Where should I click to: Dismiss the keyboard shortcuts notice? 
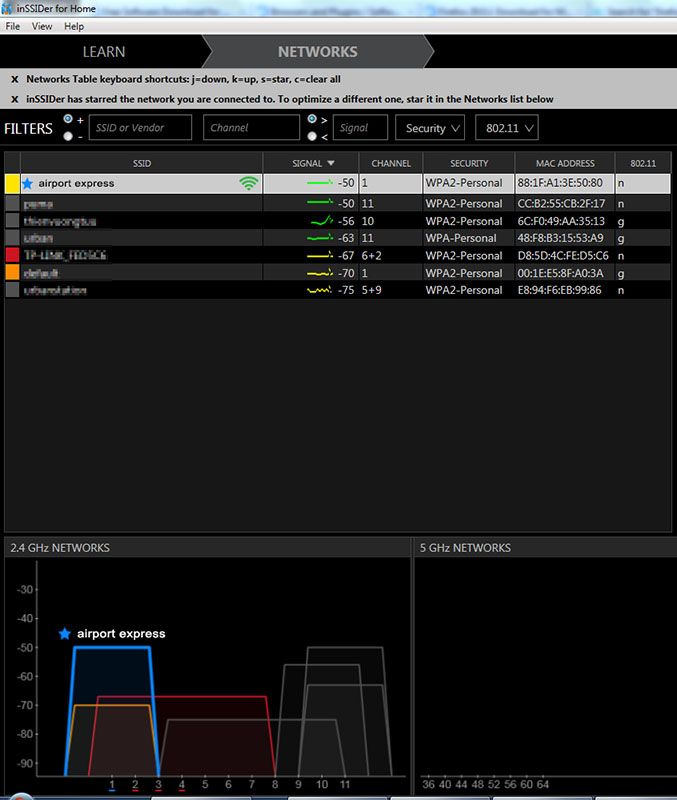[15, 80]
